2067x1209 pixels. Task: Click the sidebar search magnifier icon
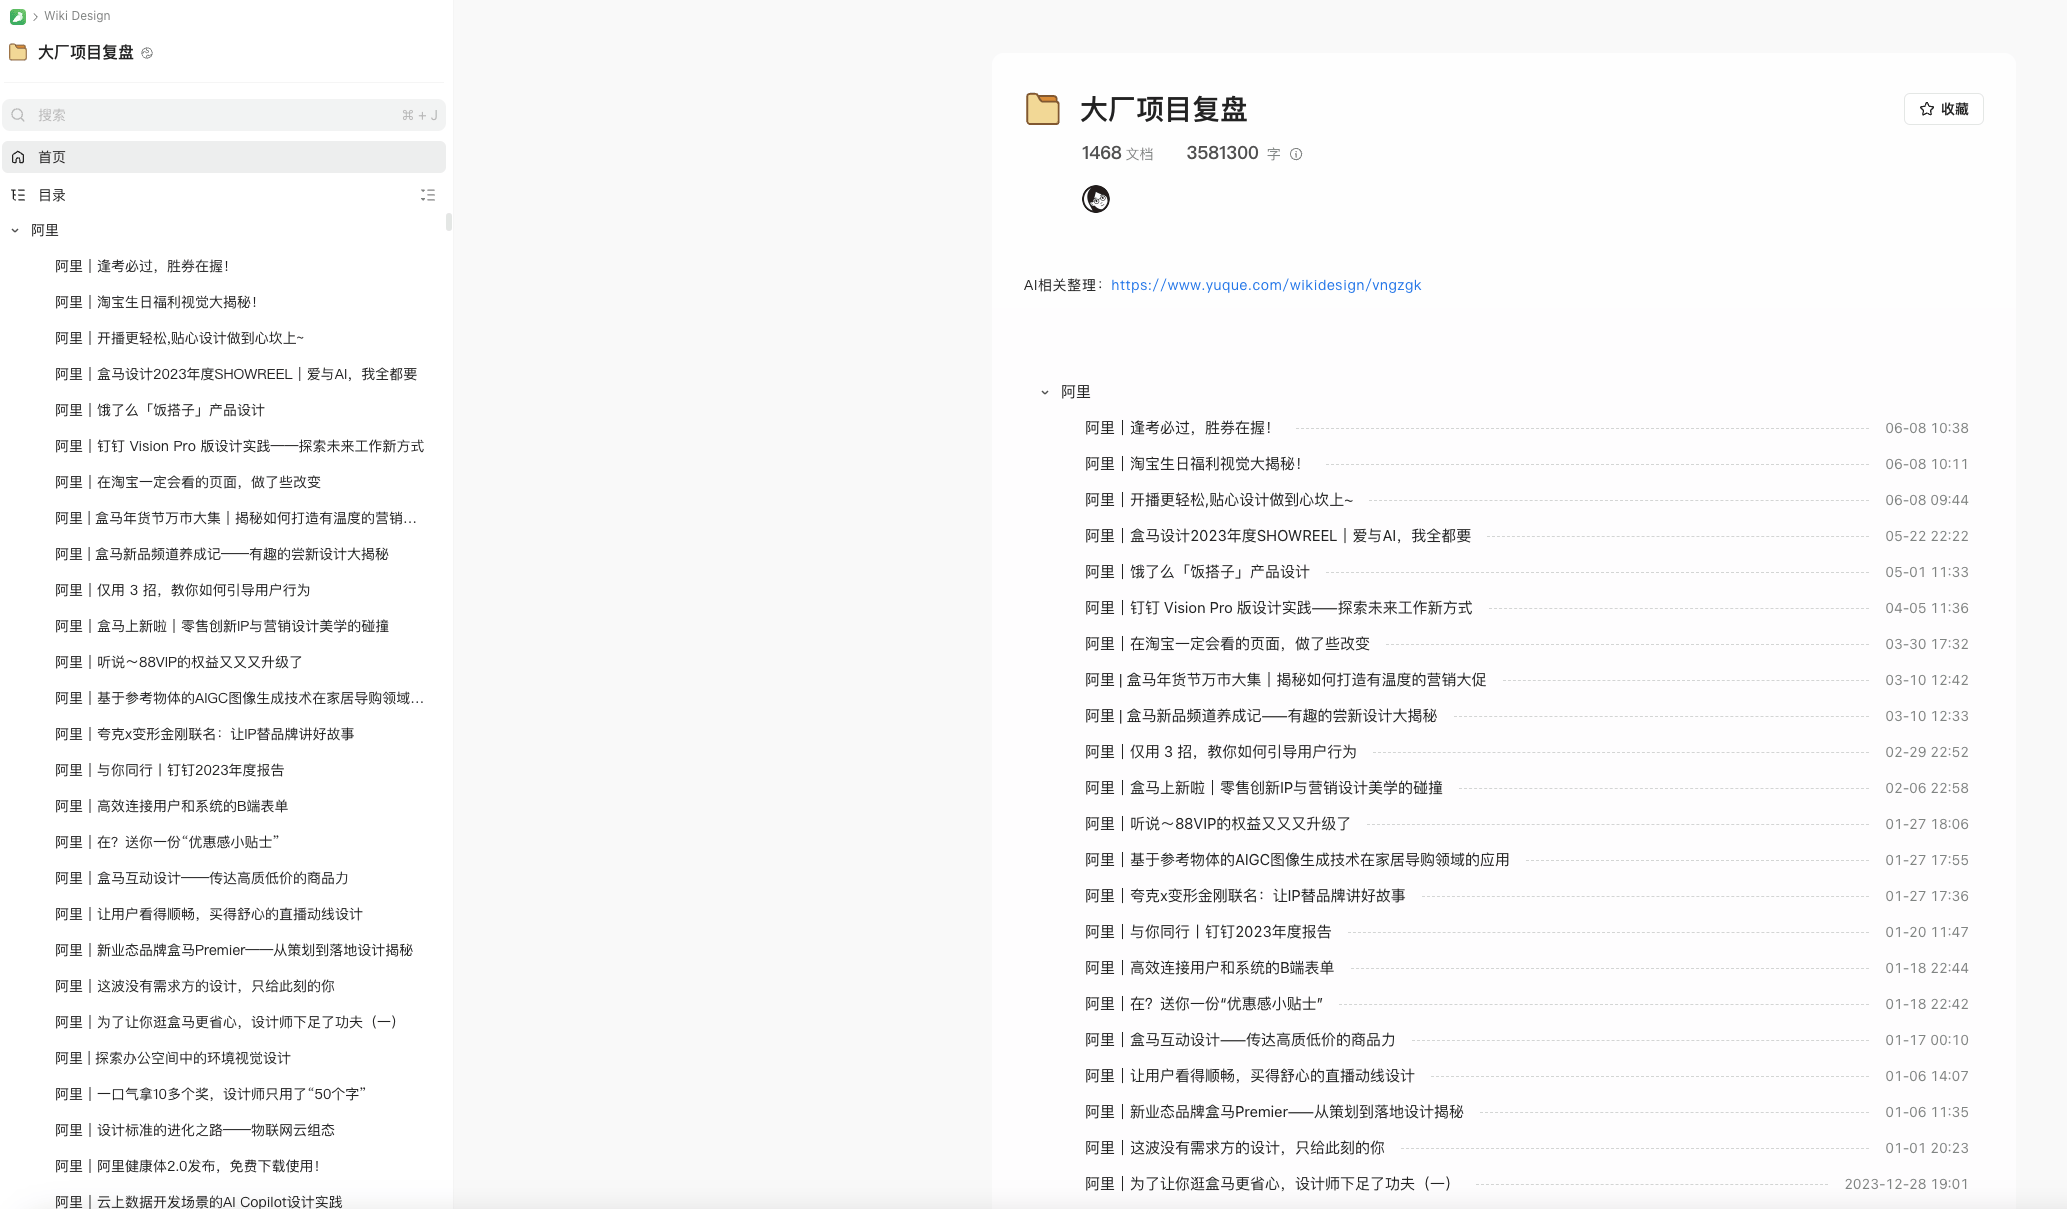pyautogui.click(x=18, y=115)
